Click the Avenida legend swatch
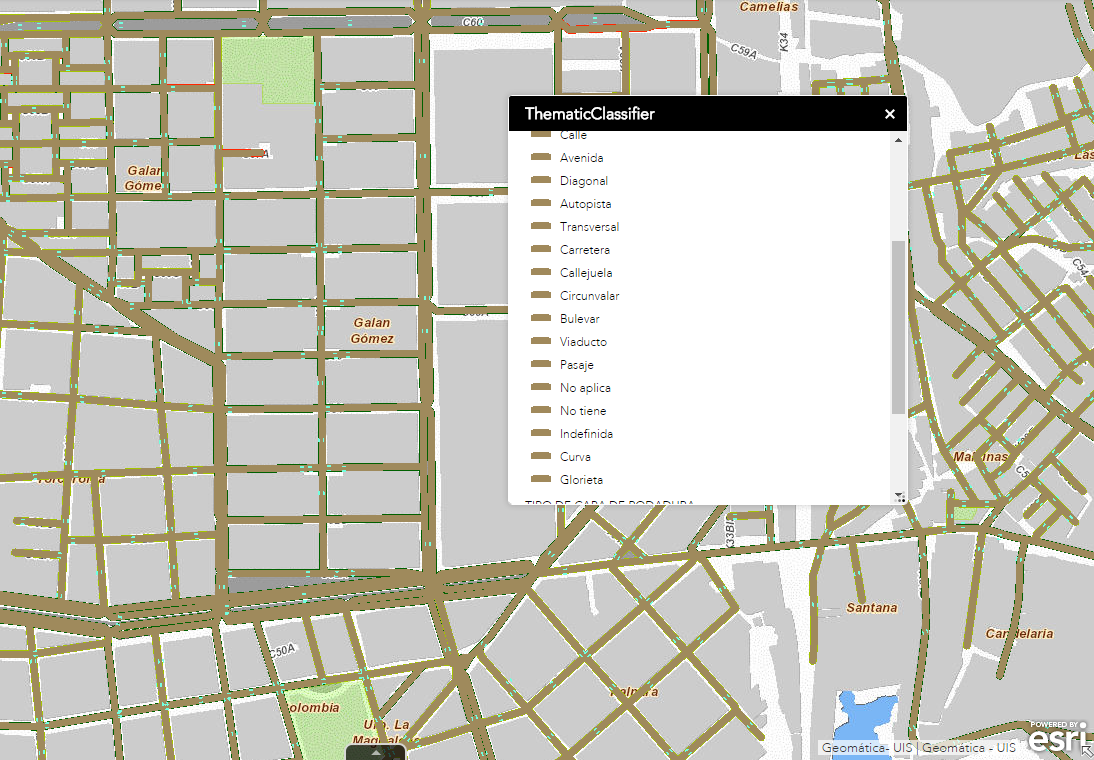This screenshot has height=760, width=1094. click(541, 157)
